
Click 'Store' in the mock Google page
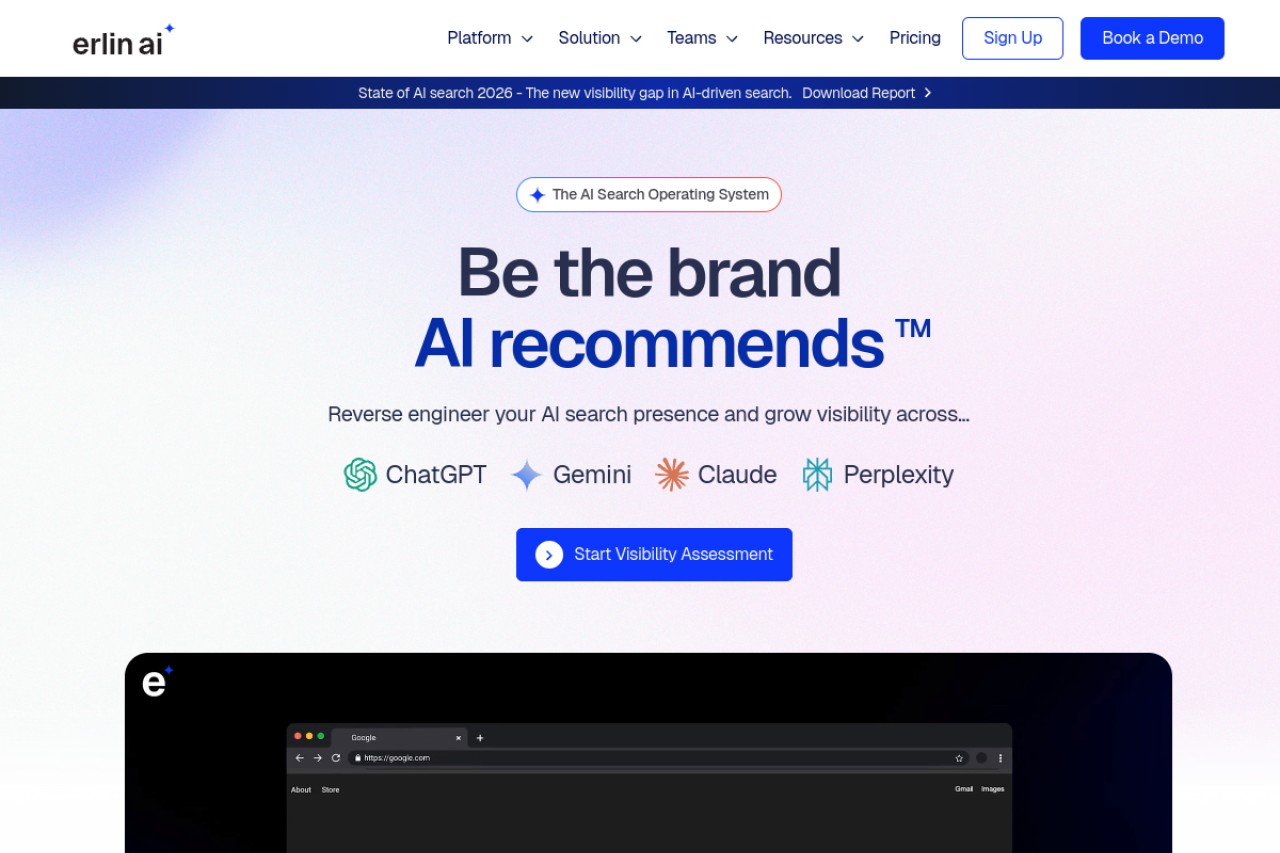[330, 790]
